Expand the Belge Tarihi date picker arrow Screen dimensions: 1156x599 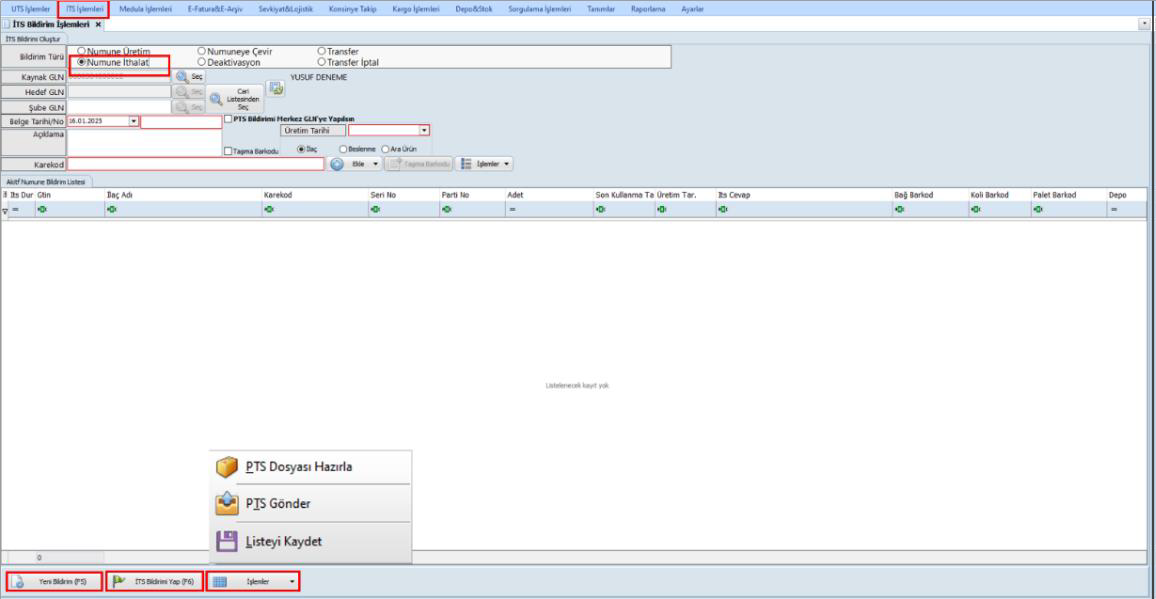pos(134,121)
